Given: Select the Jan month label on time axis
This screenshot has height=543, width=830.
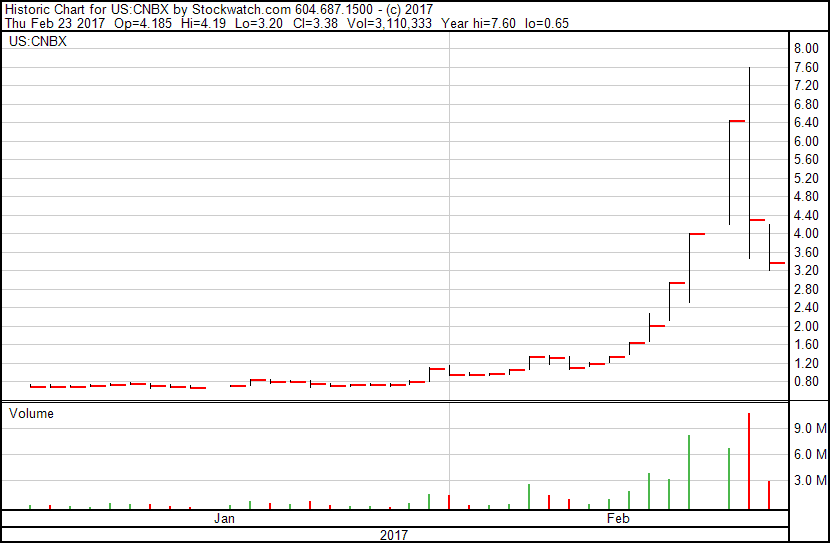Looking at the screenshot, I should coord(225,518).
